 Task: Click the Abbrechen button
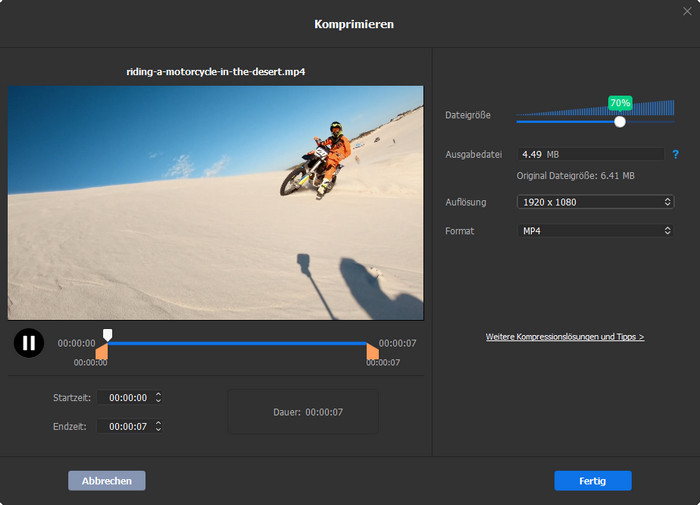point(107,481)
